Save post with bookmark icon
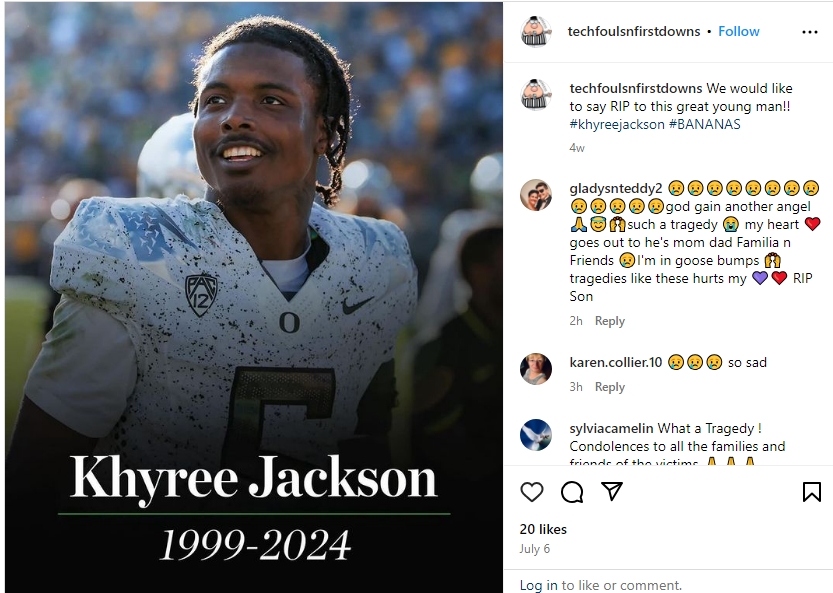Image resolution: width=833 pixels, height=593 pixels. [811, 492]
